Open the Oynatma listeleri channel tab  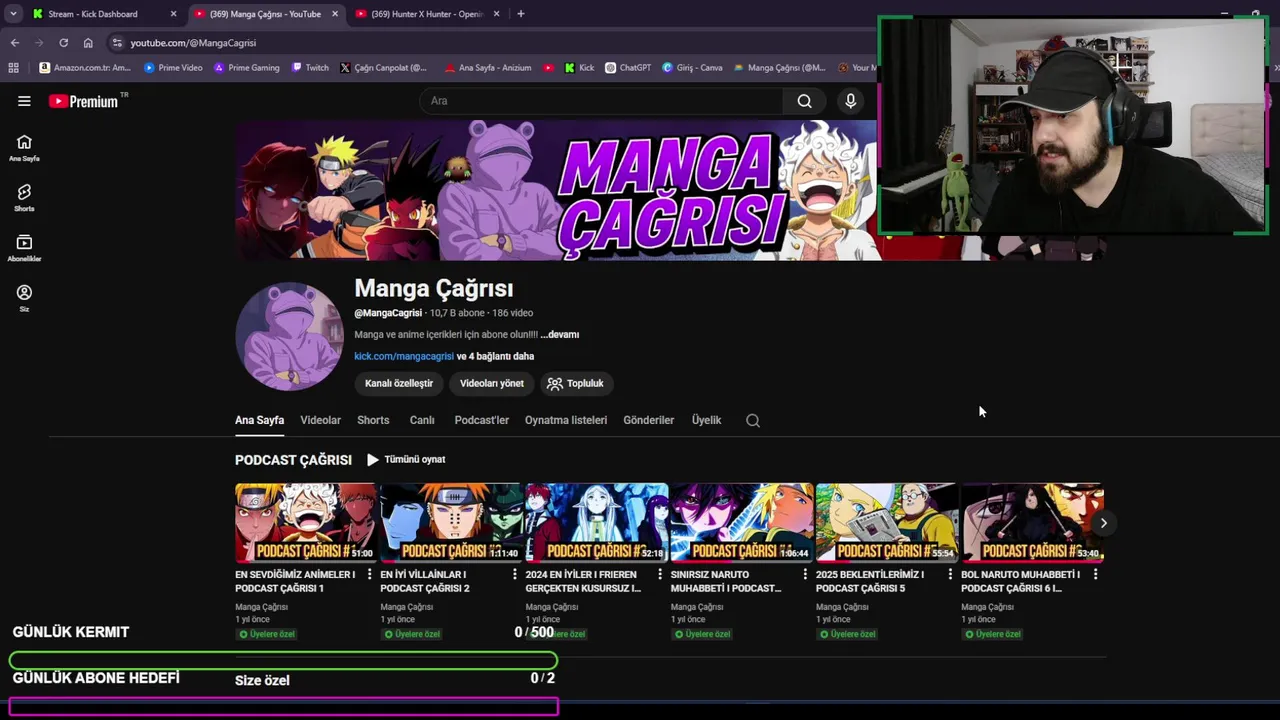point(566,421)
